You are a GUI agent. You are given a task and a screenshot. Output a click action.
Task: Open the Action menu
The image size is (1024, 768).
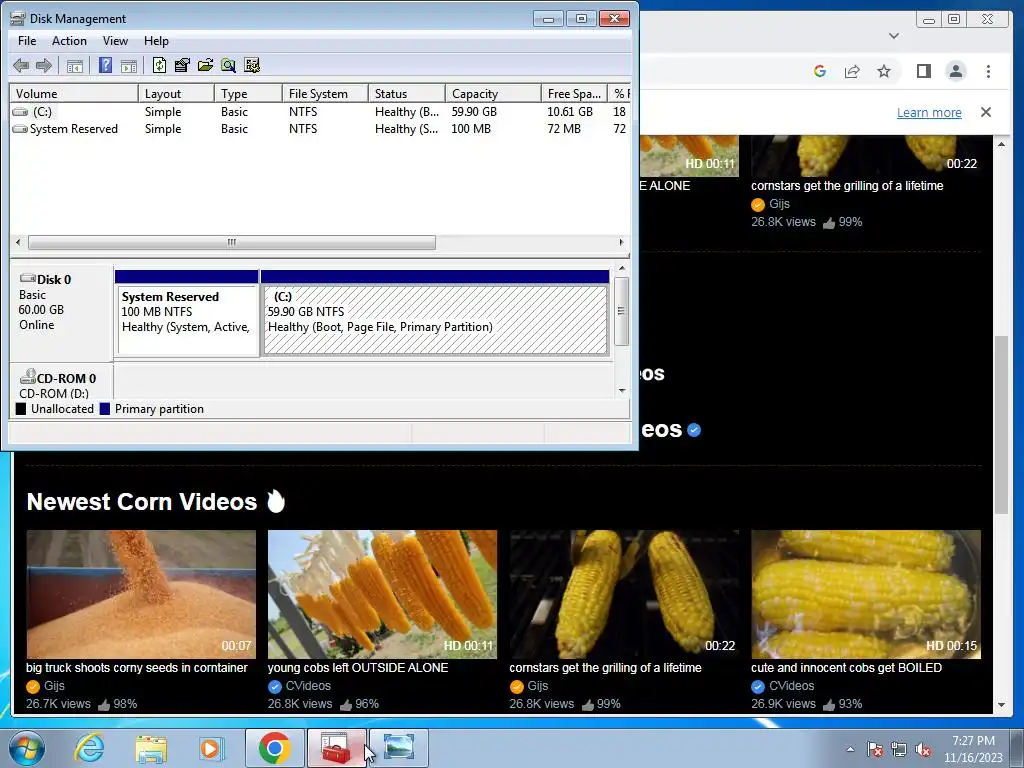[69, 40]
